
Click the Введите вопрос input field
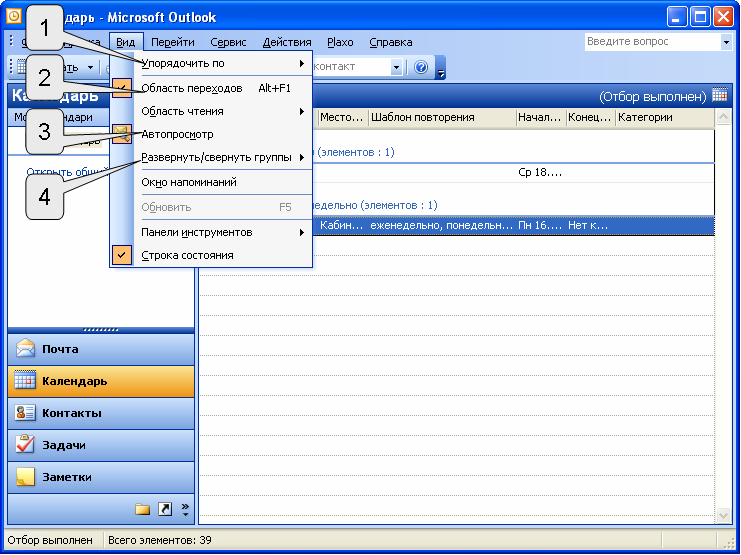click(x=653, y=42)
